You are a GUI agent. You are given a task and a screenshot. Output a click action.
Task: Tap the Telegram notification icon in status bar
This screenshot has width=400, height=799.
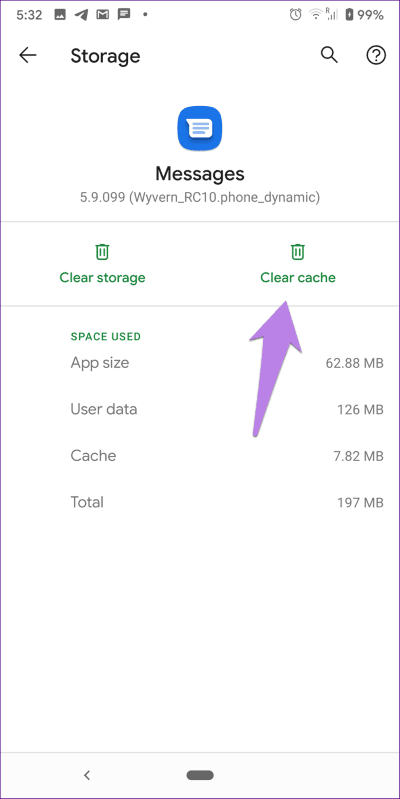pos(81,15)
